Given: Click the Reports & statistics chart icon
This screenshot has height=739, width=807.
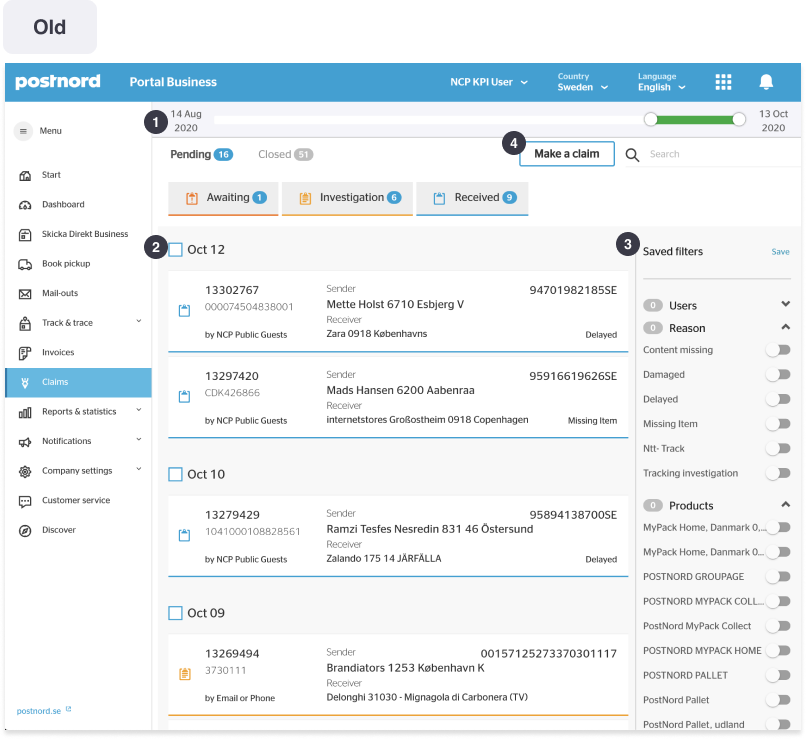Looking at the screenshot, I should click(x=25, y=412).
